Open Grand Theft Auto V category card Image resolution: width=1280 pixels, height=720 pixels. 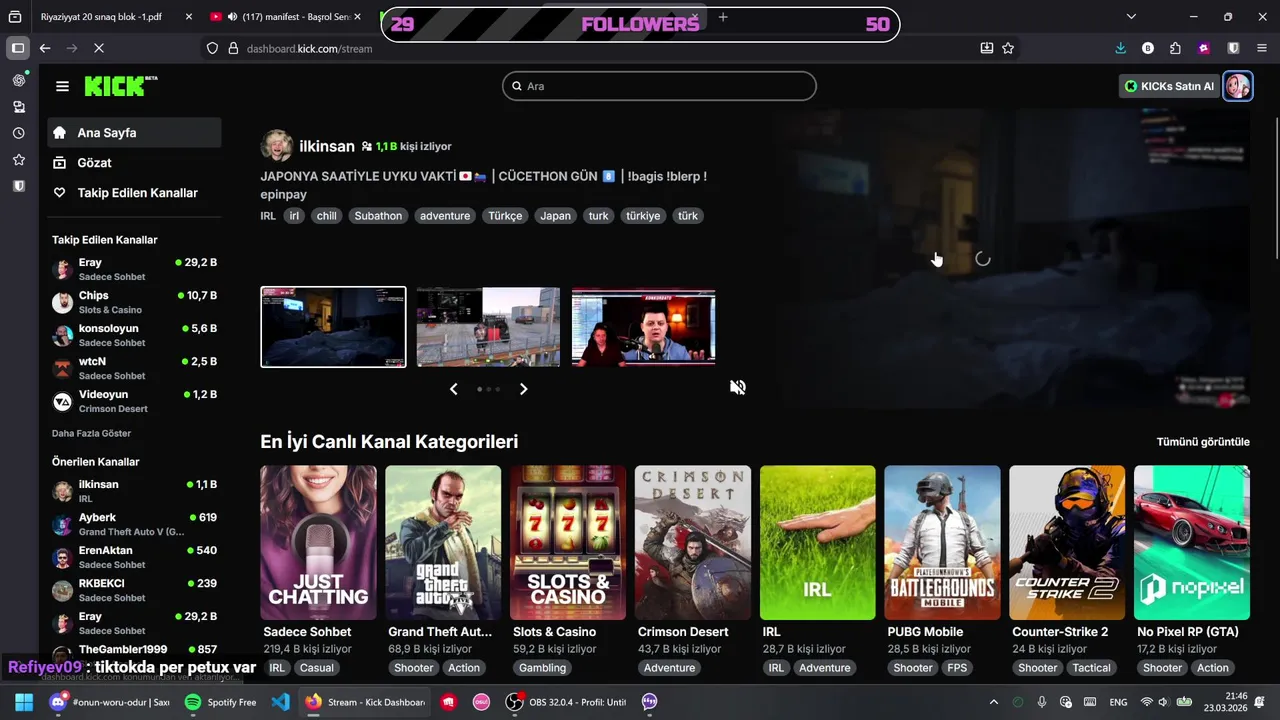click(x=443, y=542)
